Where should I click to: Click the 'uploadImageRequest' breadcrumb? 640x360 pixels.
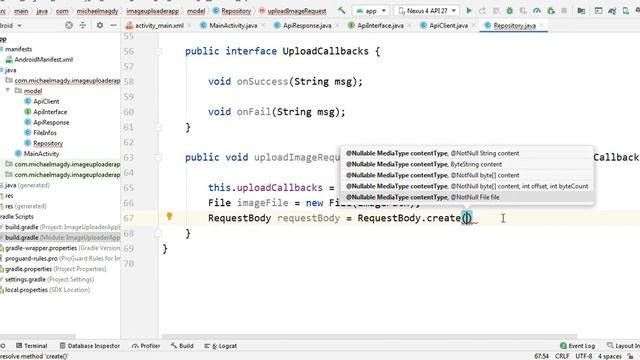[x=292, y=11]
